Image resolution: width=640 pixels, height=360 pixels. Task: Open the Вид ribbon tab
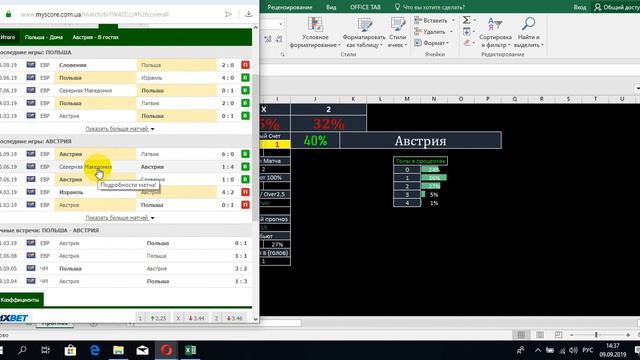[331, 7]
